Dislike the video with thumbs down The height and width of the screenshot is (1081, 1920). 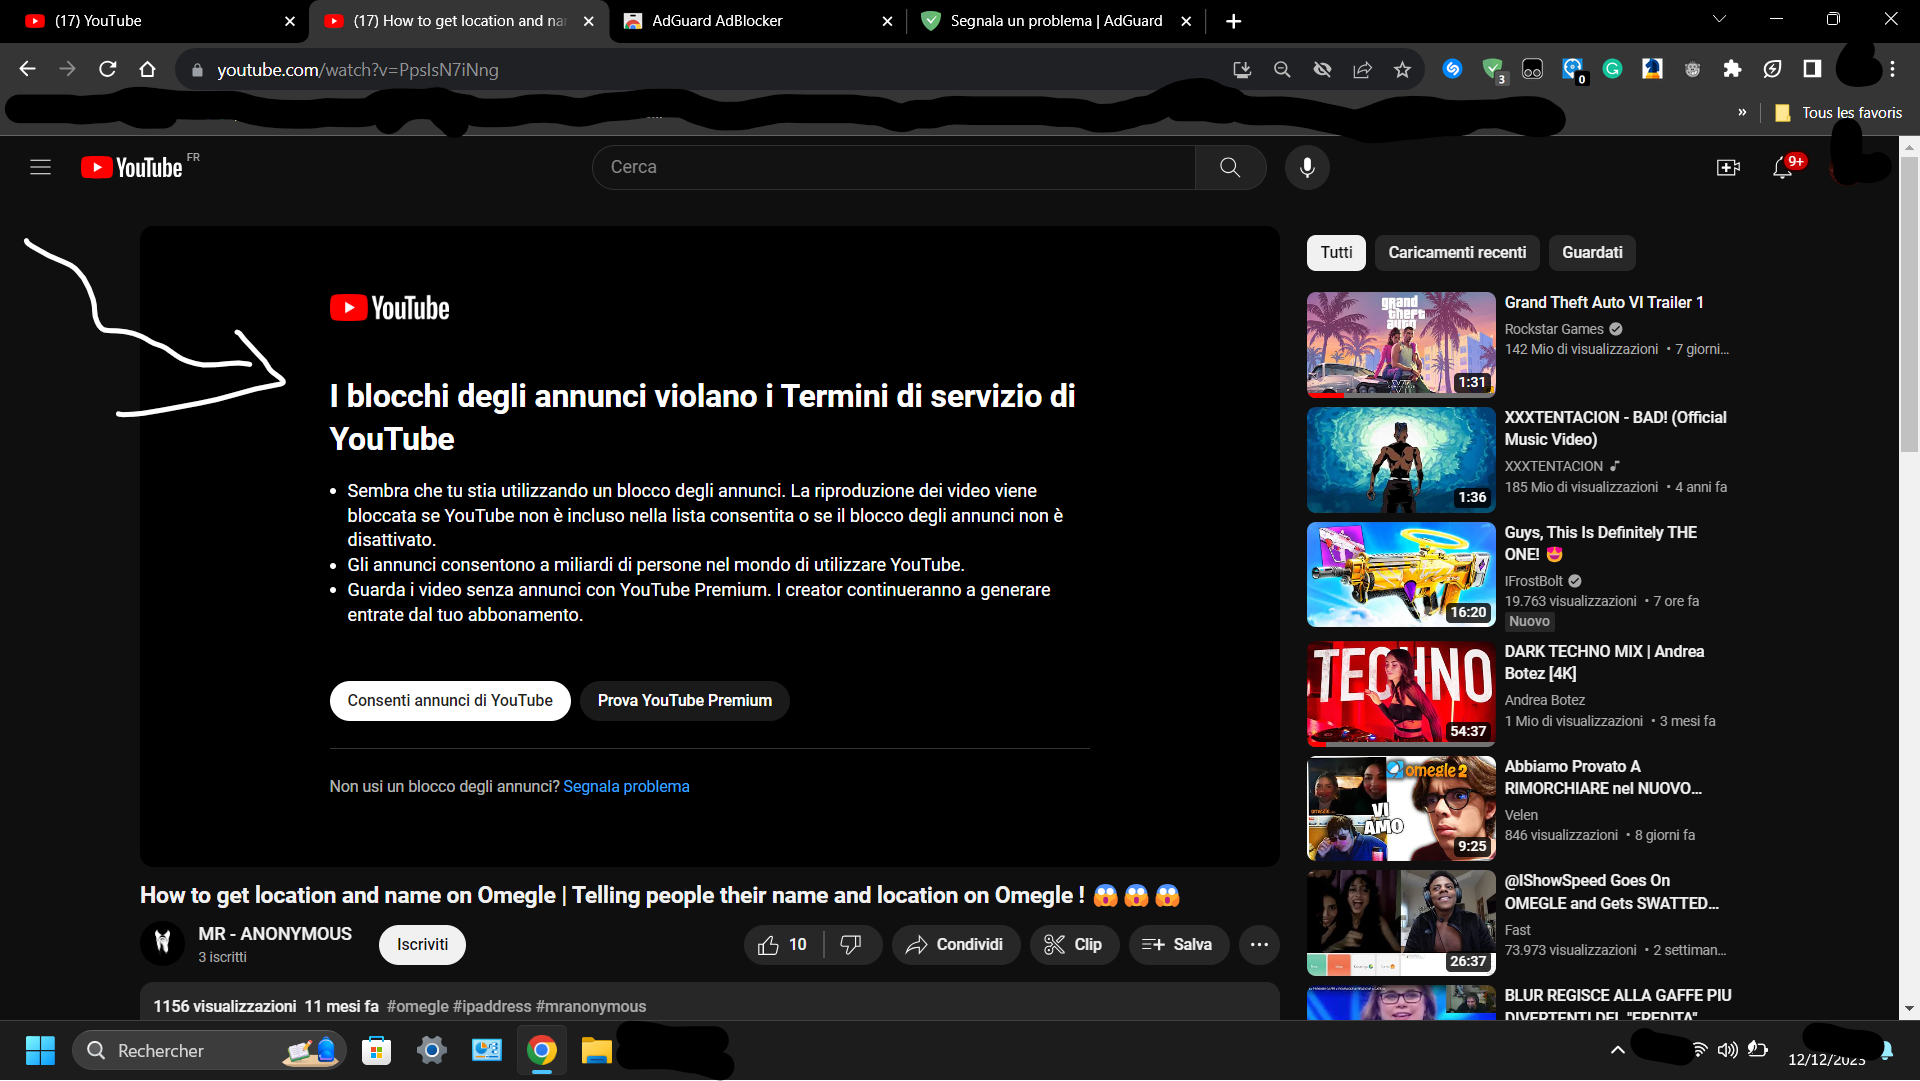tap(851, 945)
